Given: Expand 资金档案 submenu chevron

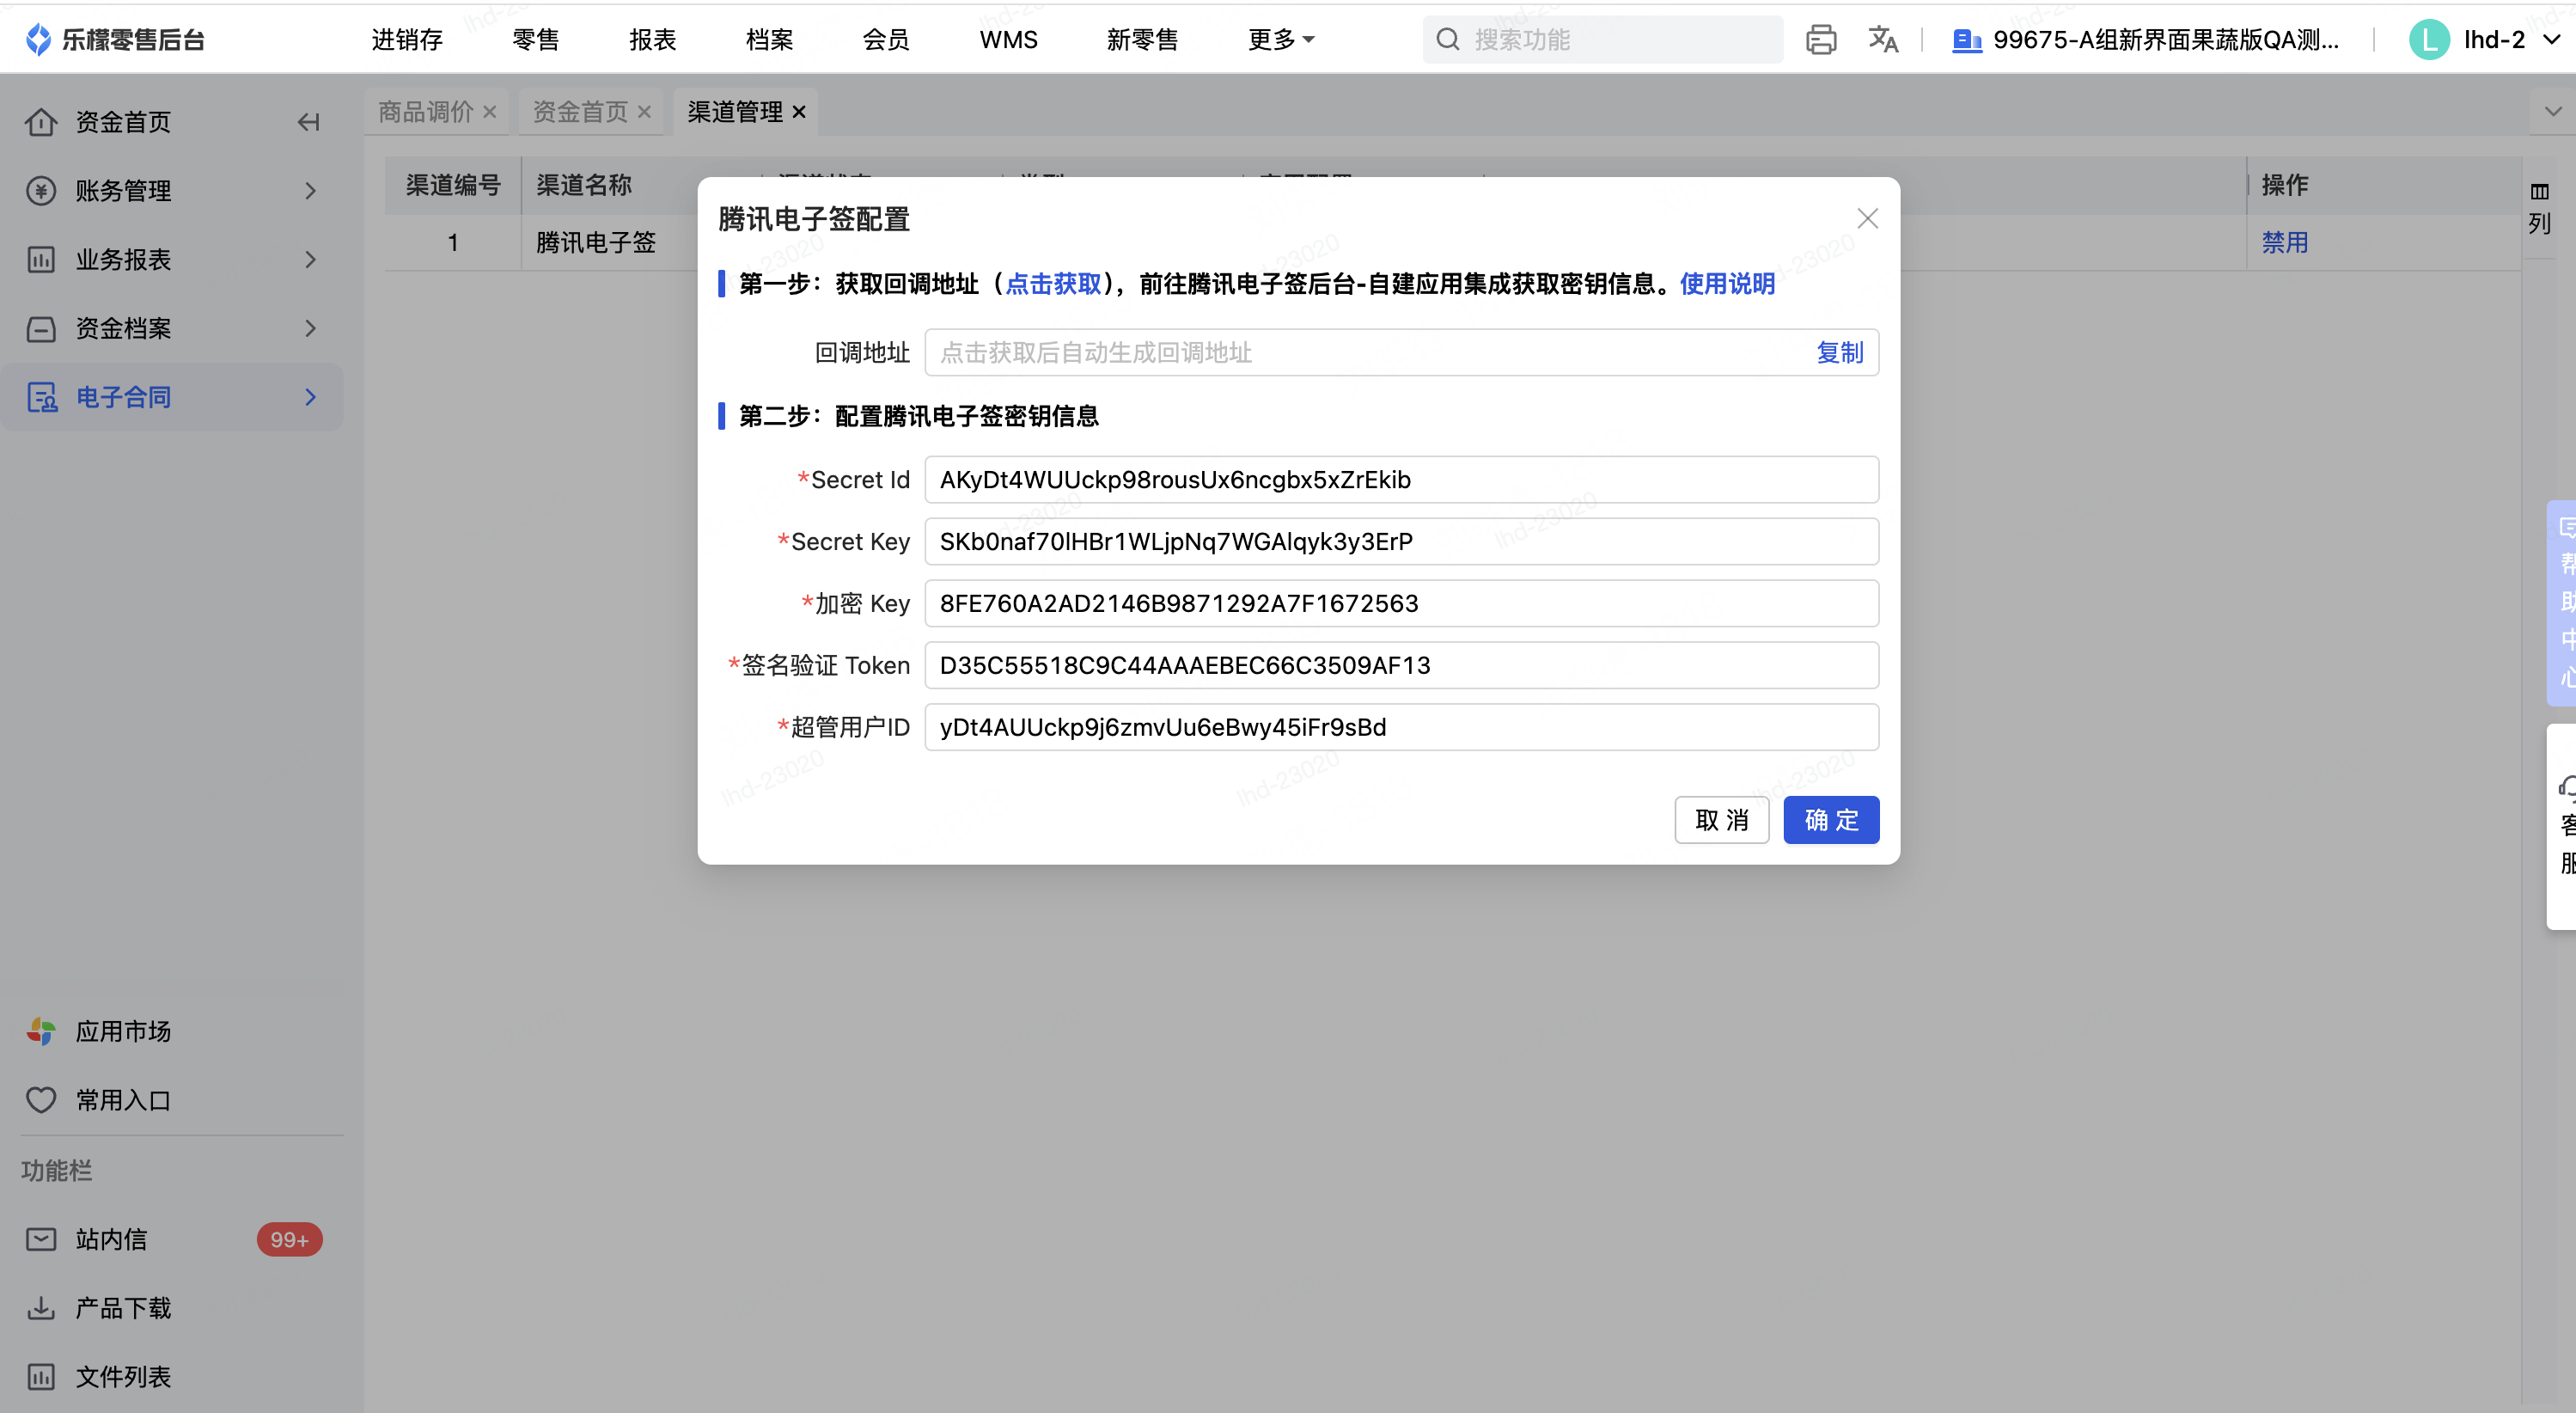Looking at the screenshot, I should pyautogui.click(x=311, y=328).
